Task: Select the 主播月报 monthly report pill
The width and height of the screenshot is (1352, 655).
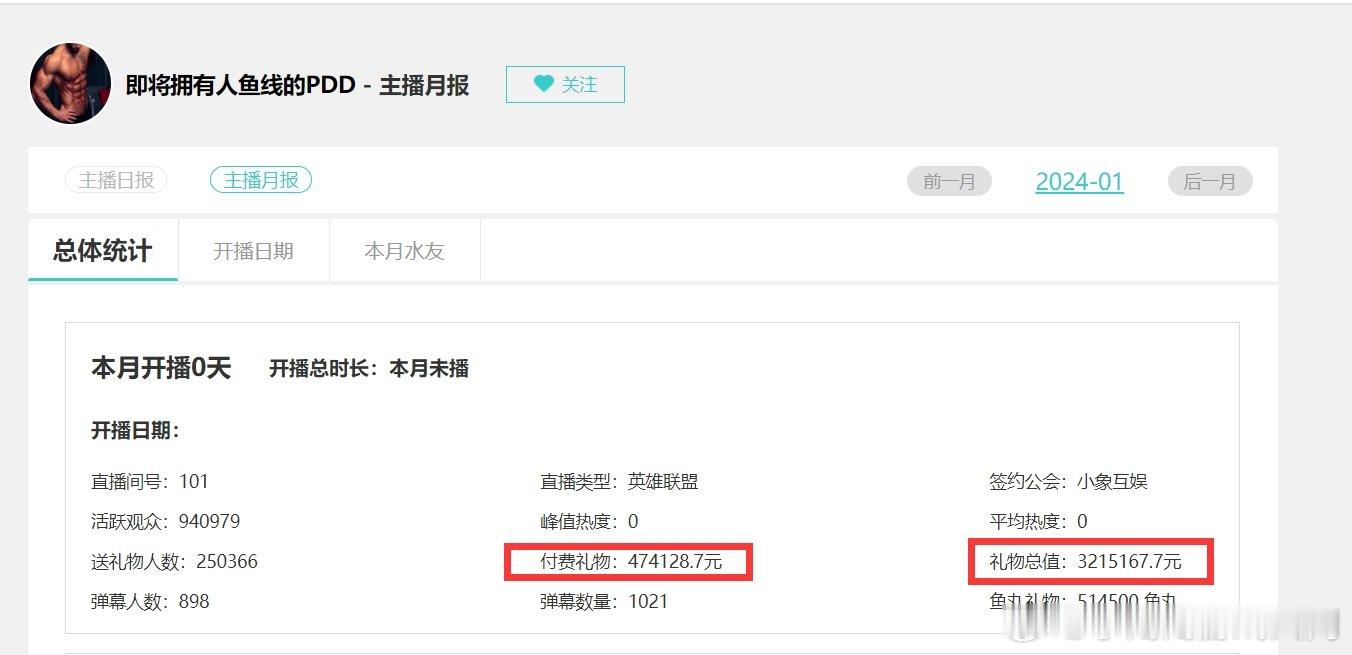Action: pyautogui.click(x=261, y=180)
